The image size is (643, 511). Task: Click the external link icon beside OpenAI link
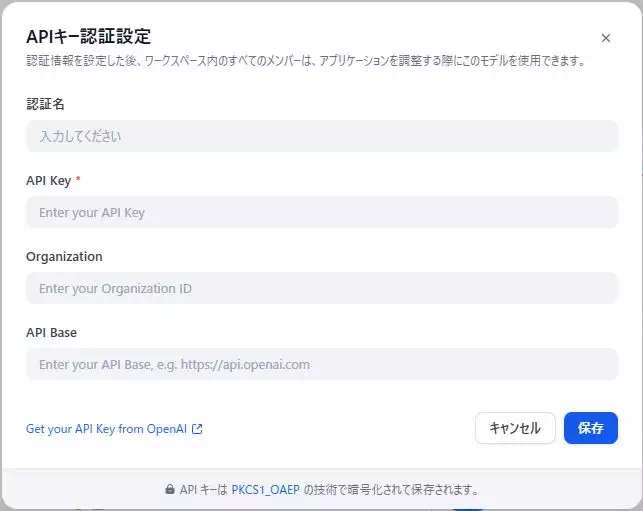tap(197, 429)
